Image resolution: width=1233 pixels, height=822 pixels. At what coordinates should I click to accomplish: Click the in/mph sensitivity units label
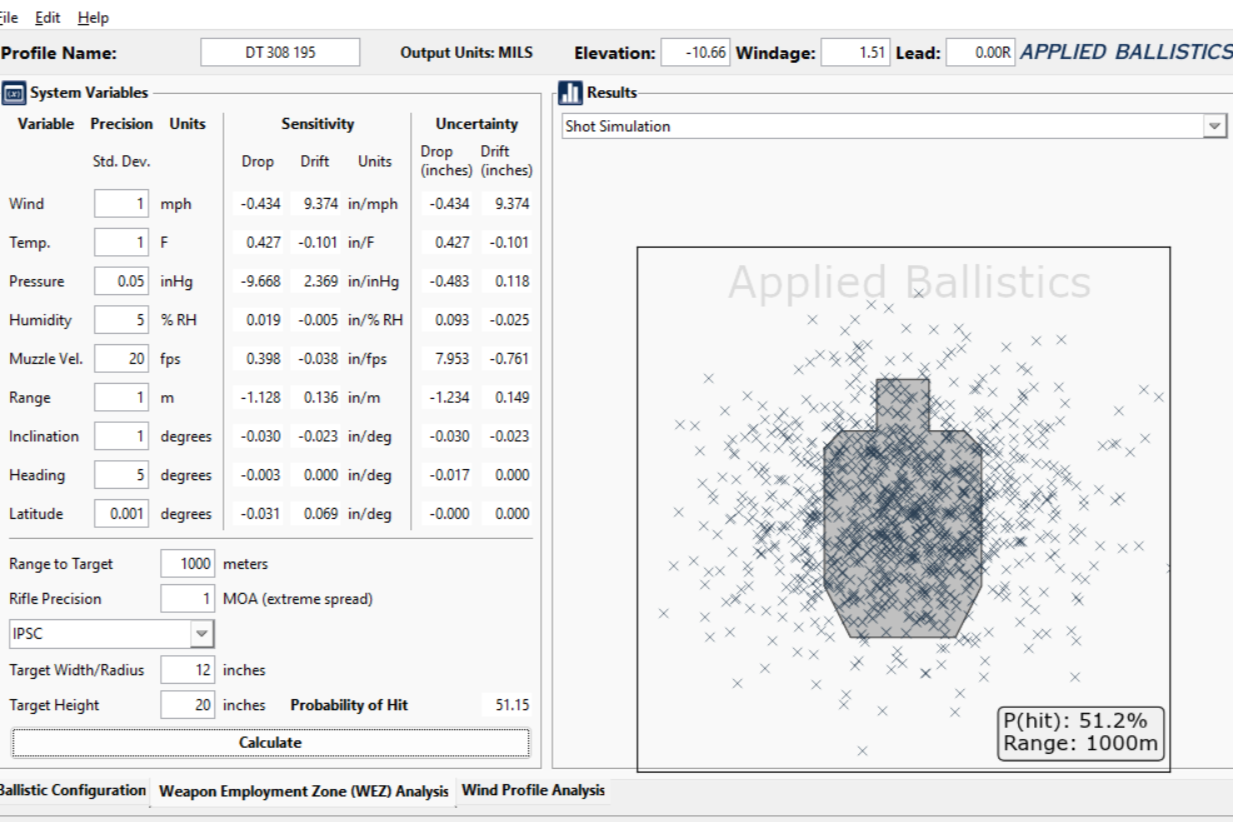373,203
